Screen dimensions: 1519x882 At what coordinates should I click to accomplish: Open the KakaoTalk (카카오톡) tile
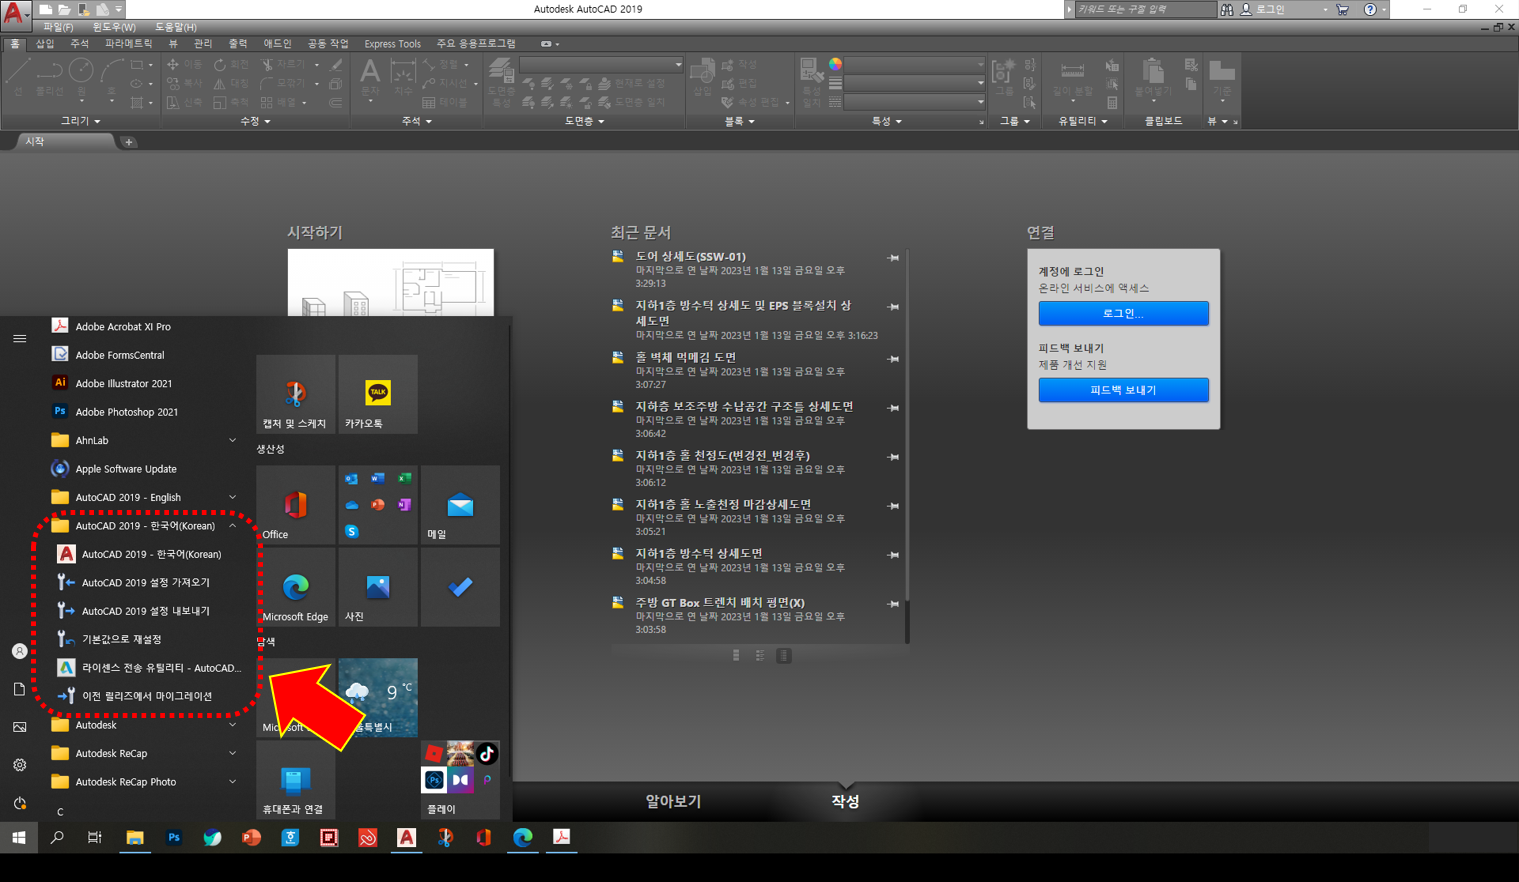[x=378, y=394]
